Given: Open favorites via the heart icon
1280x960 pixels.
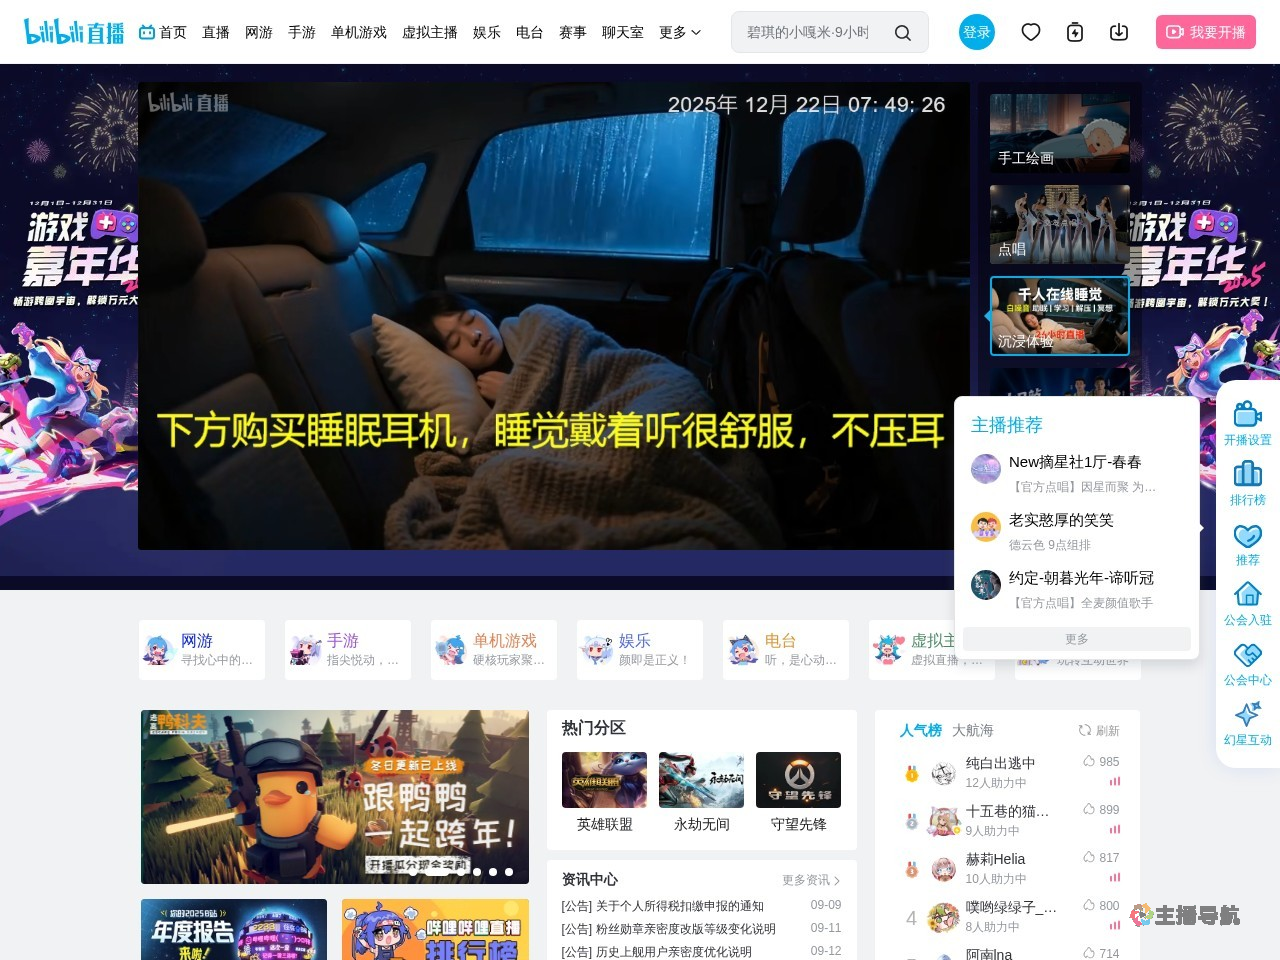Looking at the screenshot, I should click(x=1031, y=33).
